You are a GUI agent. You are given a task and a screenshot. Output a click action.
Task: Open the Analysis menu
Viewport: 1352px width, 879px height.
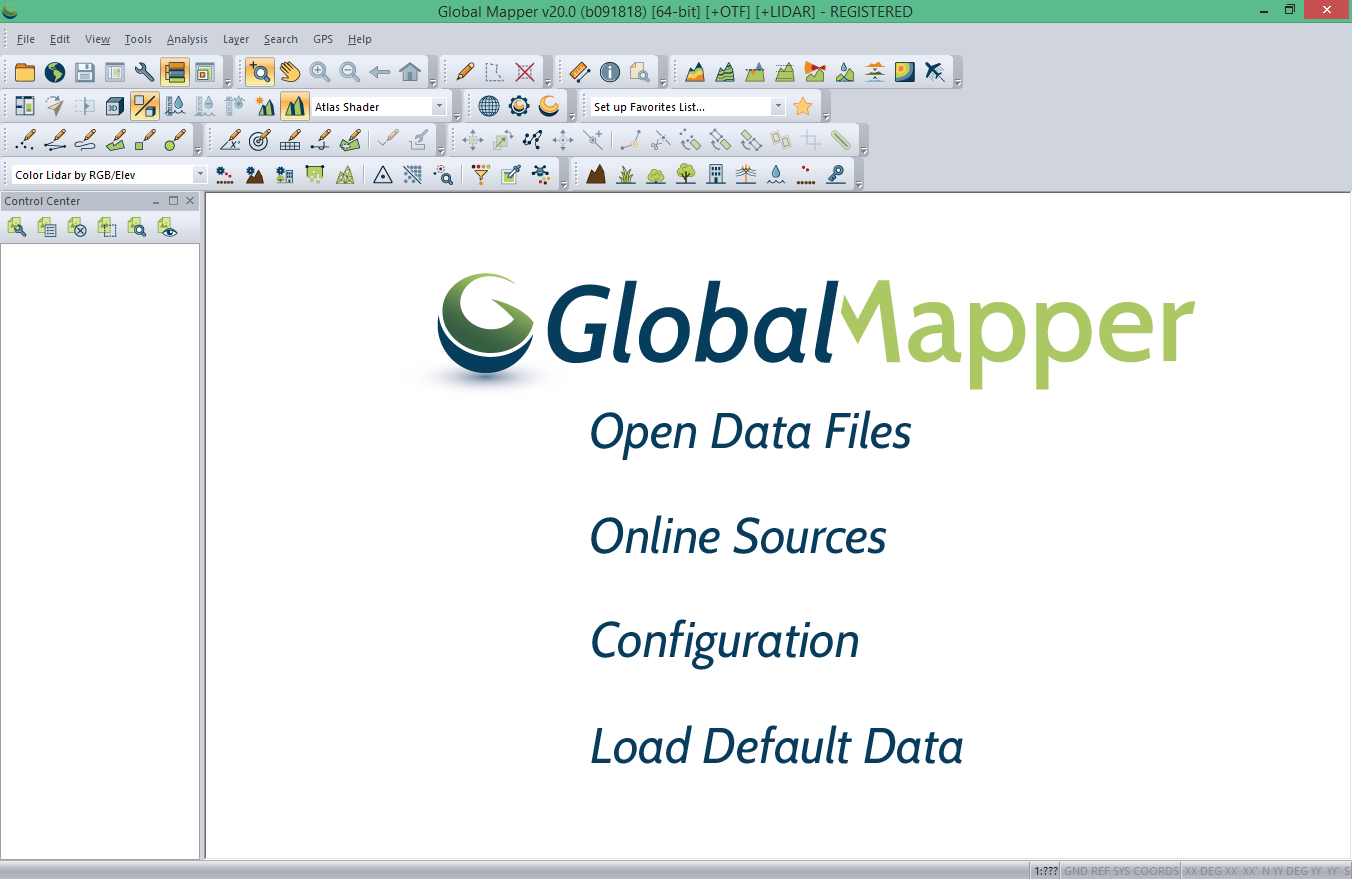pos(187,39)
